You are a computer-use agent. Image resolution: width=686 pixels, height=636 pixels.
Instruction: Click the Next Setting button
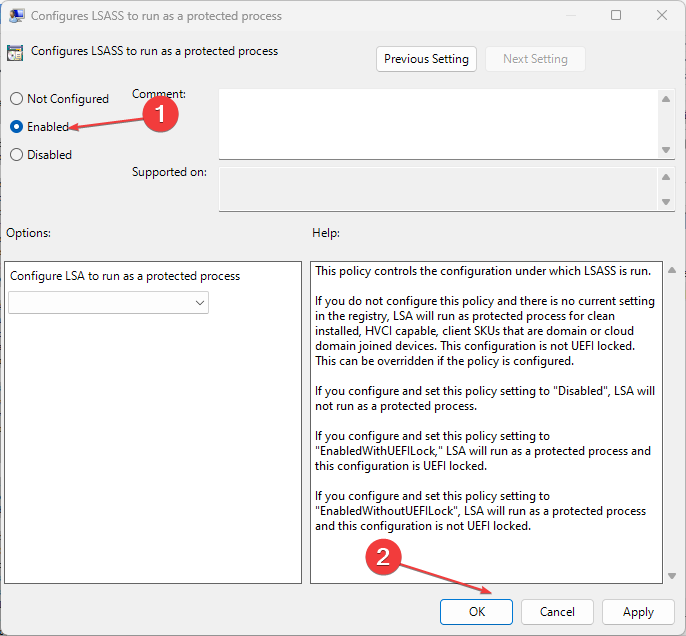(x=535, y=59)
